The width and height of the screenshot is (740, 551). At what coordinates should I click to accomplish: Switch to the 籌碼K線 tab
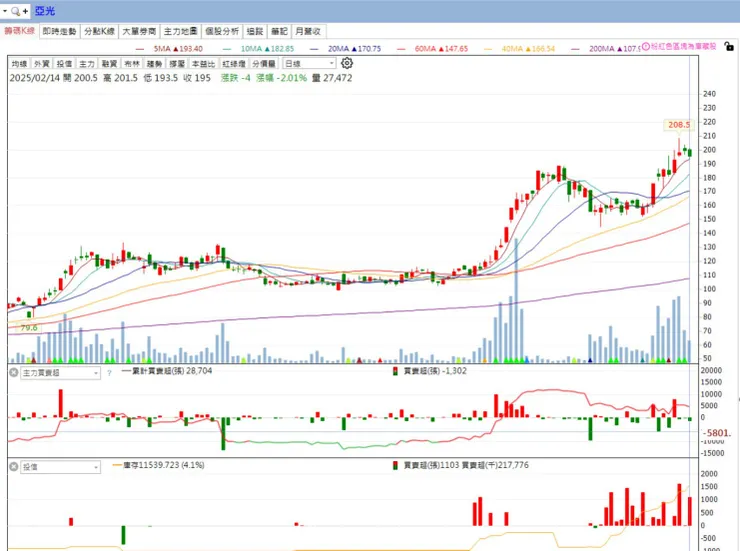tap(20, 31)
